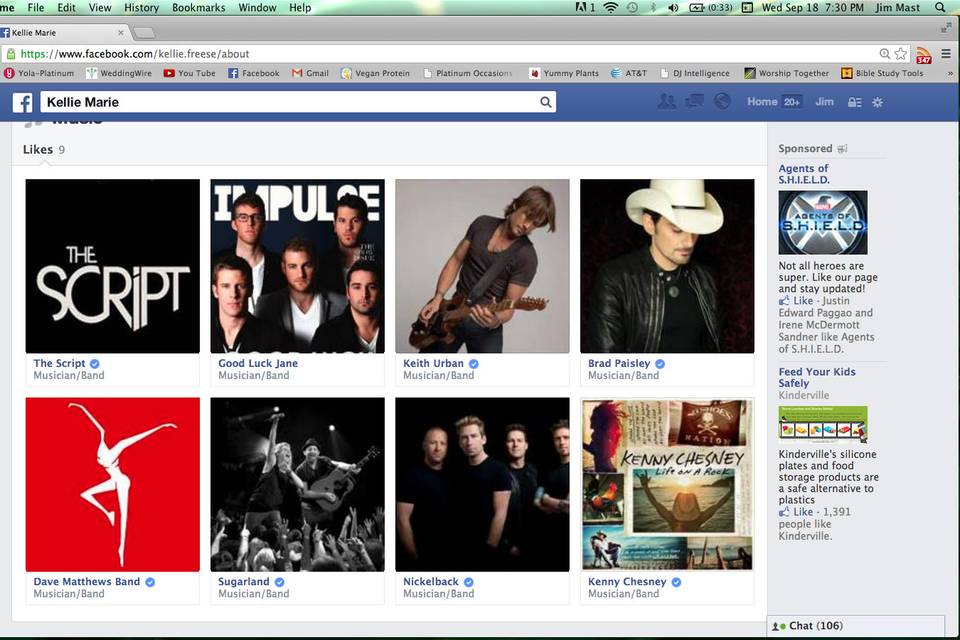Open the History menu
Image resolution: width=960 pixels, height=640 pixels.
pyautogui.click(x=141, y=7)
